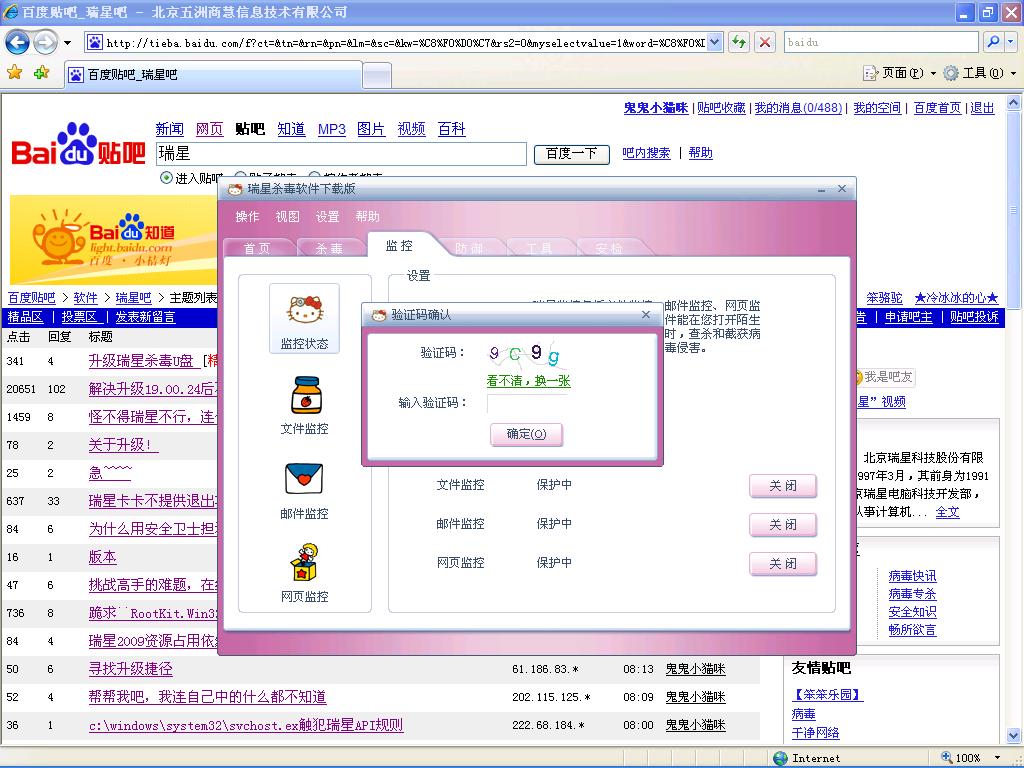This screenshot has width=1024, height=768.
Task: Open the search provider dropdown arrow
Action: tap(1012, 42)
